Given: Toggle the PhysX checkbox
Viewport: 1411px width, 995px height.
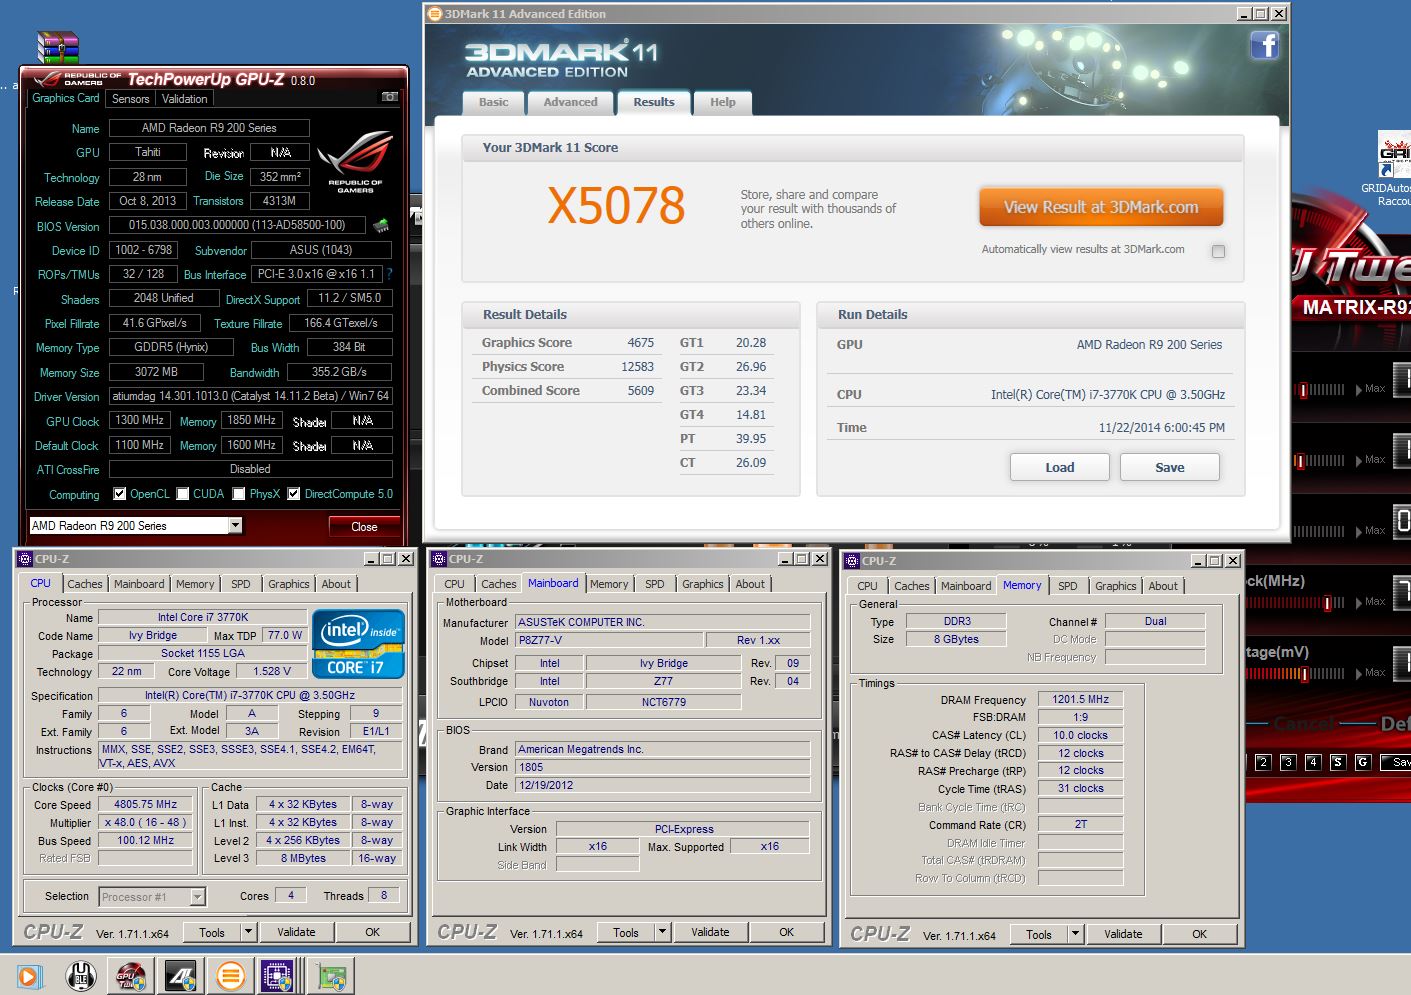Looking at the screenshot, I should click(x=239, y=494).
